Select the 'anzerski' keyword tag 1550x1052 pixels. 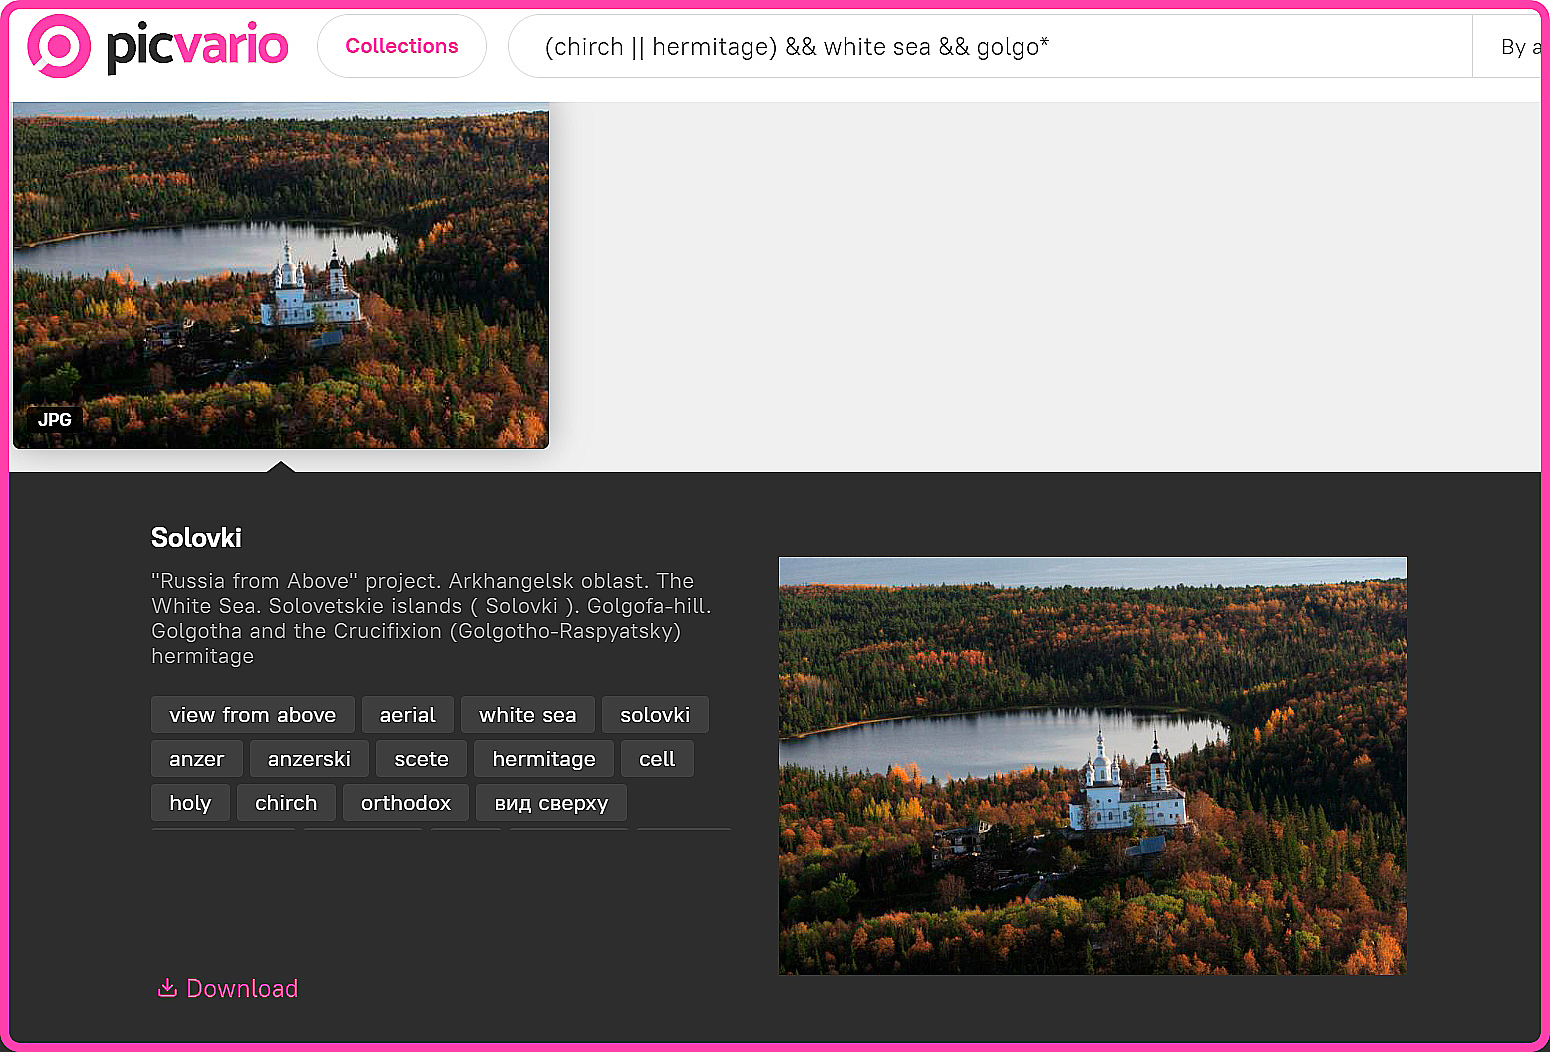coord(309,759)
